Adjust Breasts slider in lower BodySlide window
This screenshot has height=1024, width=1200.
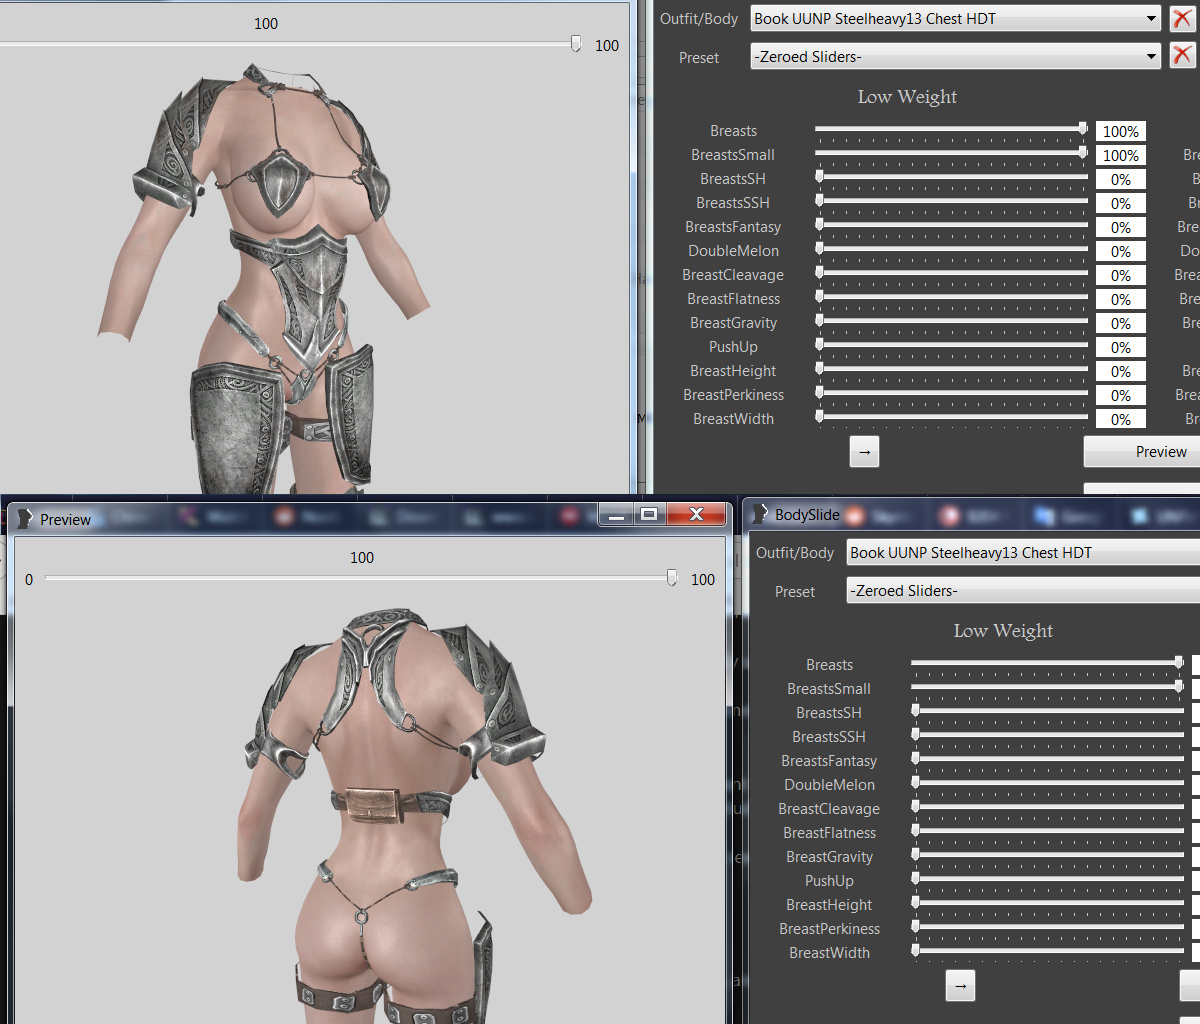tap(1047, 664)
